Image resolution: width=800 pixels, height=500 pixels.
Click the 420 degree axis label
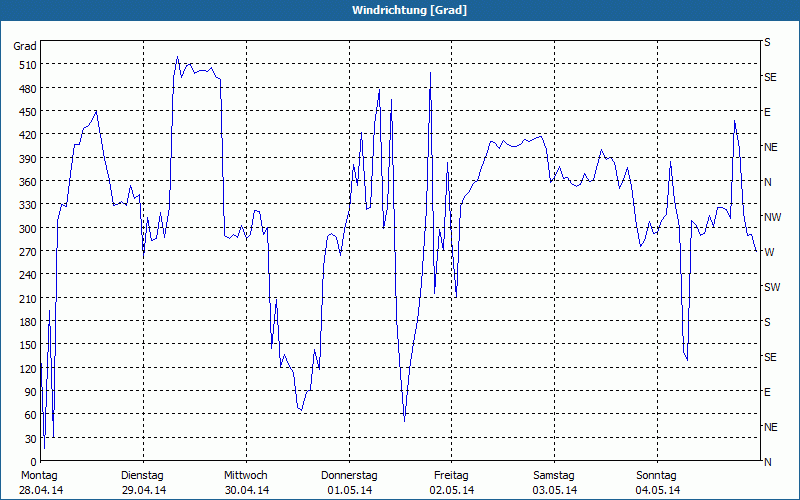pos(28,135)
